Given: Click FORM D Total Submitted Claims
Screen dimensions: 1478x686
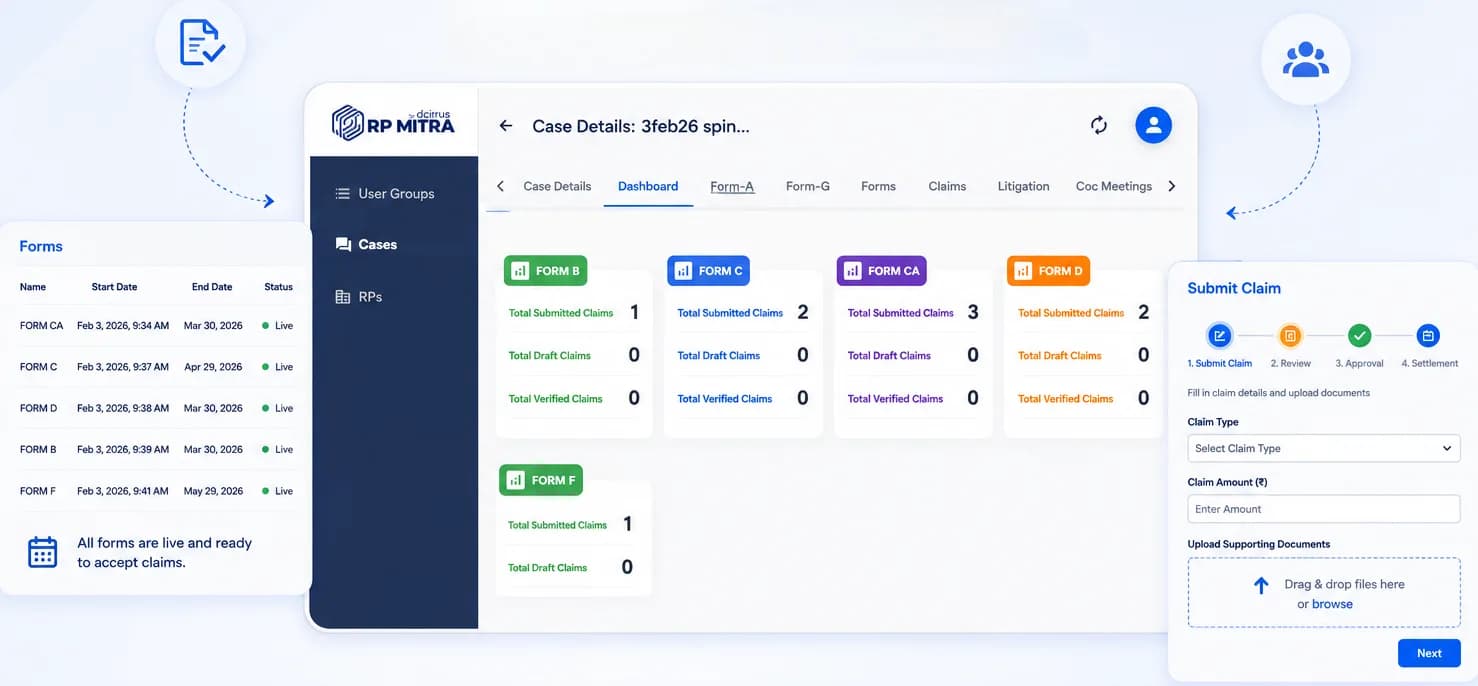Looking at the screenshot, I should [1071, 313].
